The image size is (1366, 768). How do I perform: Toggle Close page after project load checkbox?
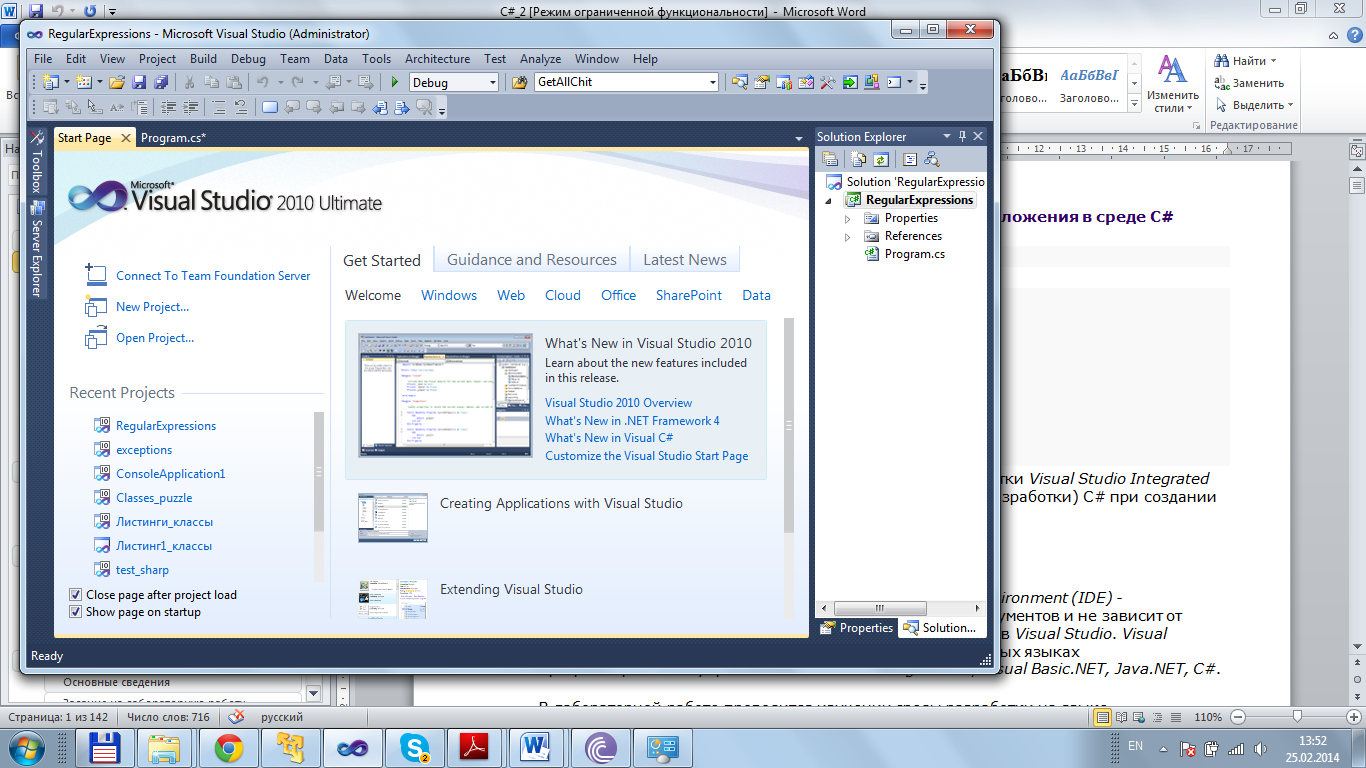pyautogui.click(x=76, y=595)
